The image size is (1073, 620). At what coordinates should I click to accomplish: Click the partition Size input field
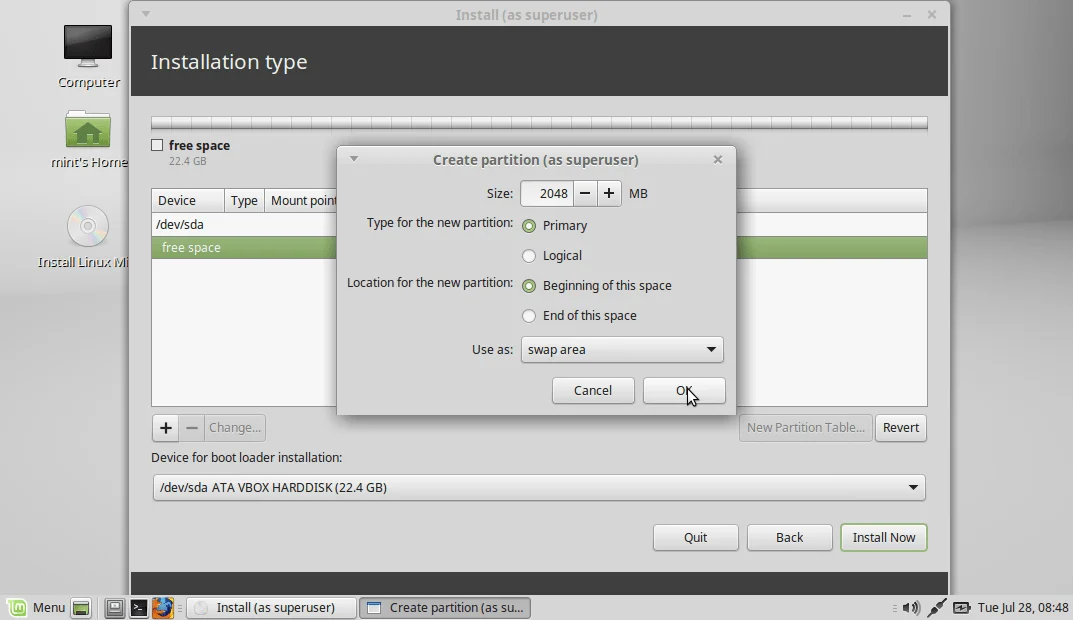click(547, 193)
